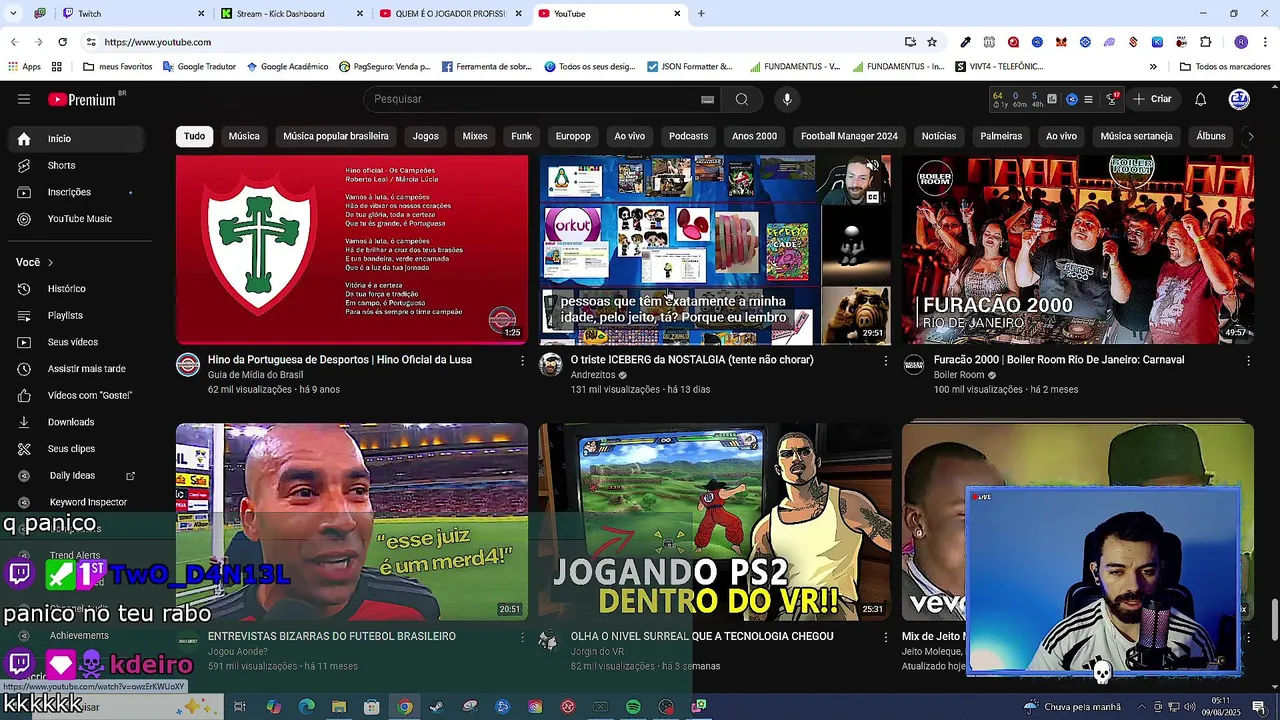Show more bookmarks with the double chevron
1280x720 pixels.
(1153, 67)
